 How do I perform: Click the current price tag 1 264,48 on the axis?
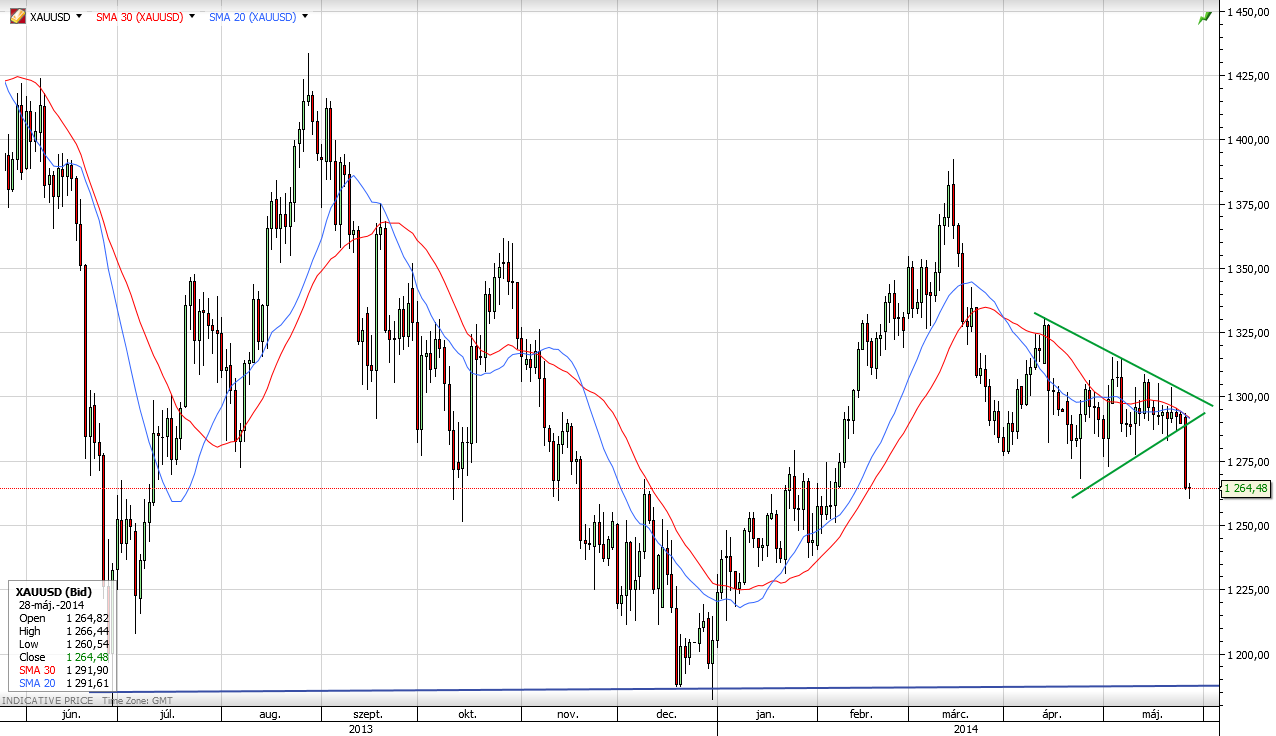1244,488
